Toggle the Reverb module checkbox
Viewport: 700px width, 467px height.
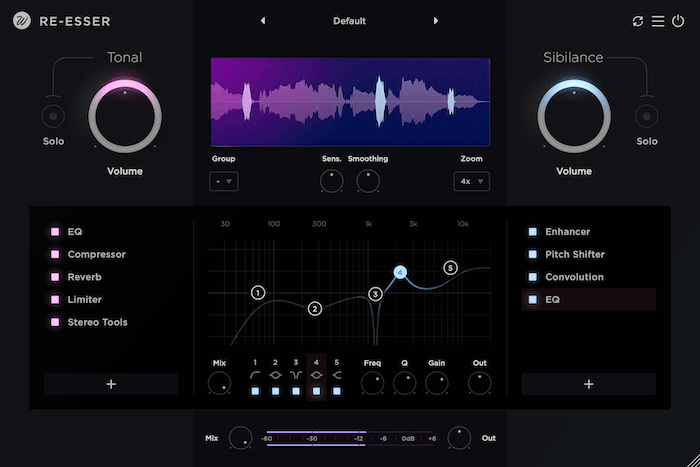[x=55, y=277]
